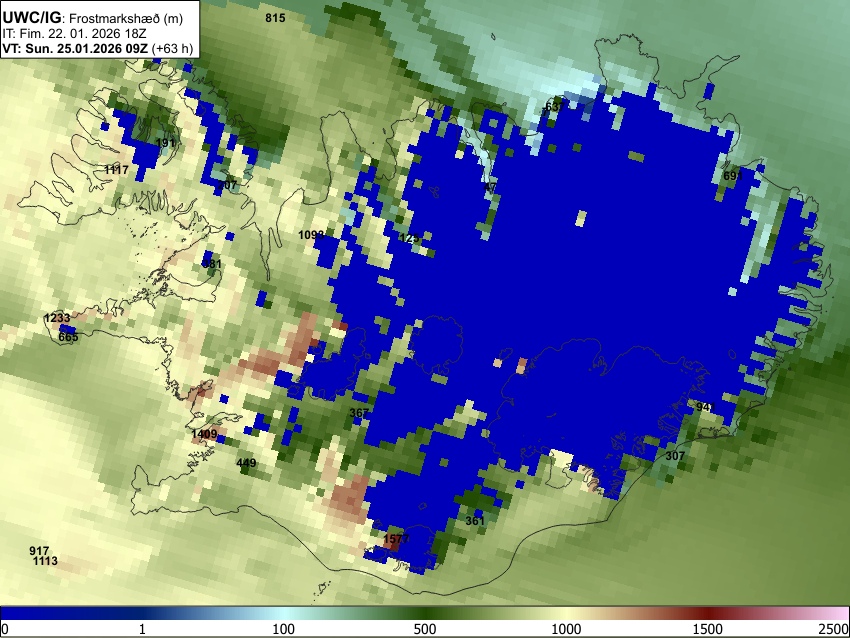
Task: Click the legend label "0"
Action: [x=5, y=629]
